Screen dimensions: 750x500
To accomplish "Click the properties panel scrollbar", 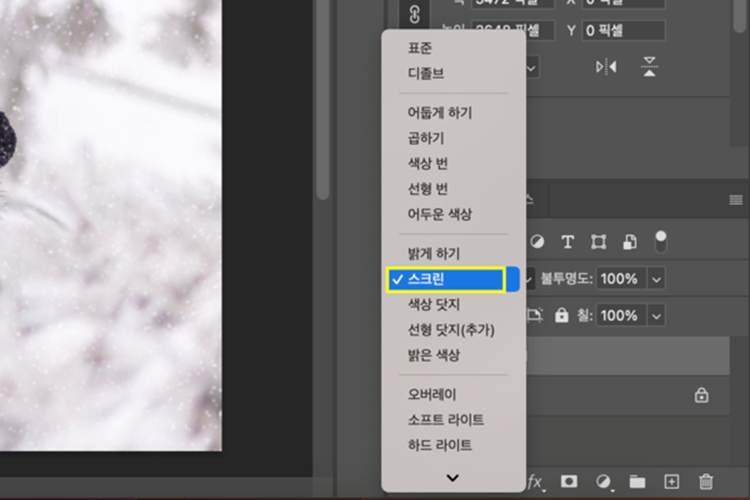I will (739, 16).
